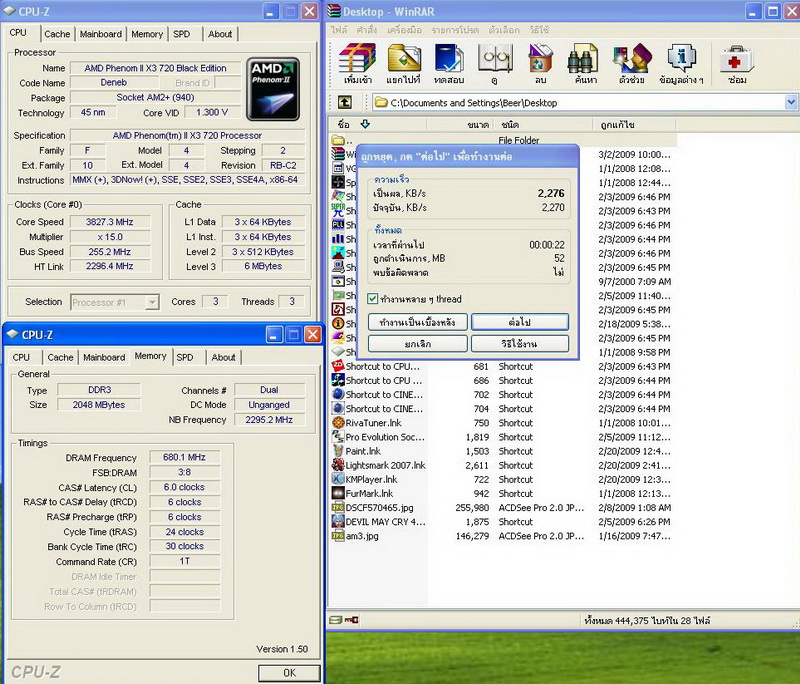Screen dimensions: 800x684
Task: Switch to Memory tab in upper CPU-Z window
Action: (147, 34)
